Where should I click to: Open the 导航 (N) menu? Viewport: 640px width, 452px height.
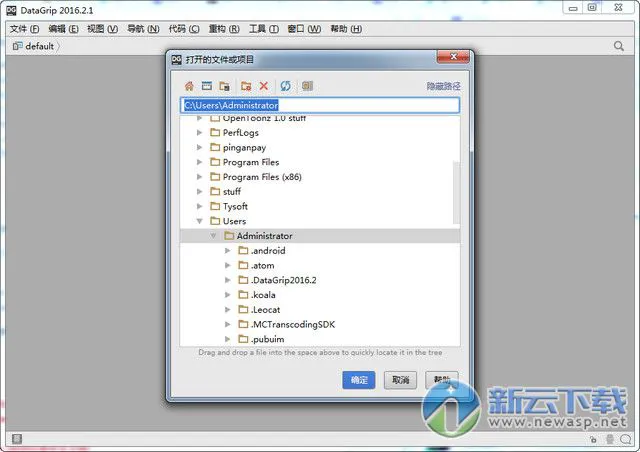click(x=143, y=29)
